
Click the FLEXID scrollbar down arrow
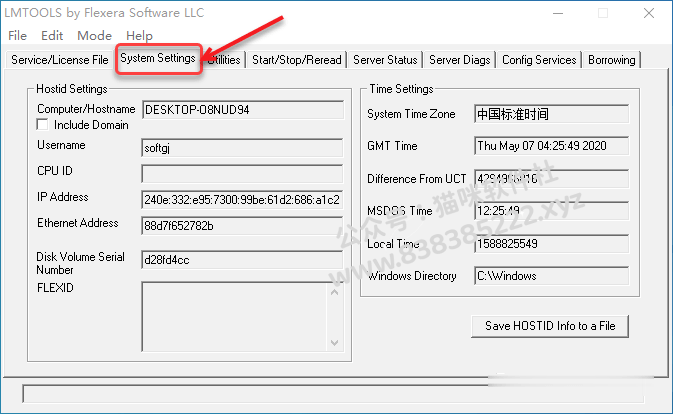click(x=335, y=343)
